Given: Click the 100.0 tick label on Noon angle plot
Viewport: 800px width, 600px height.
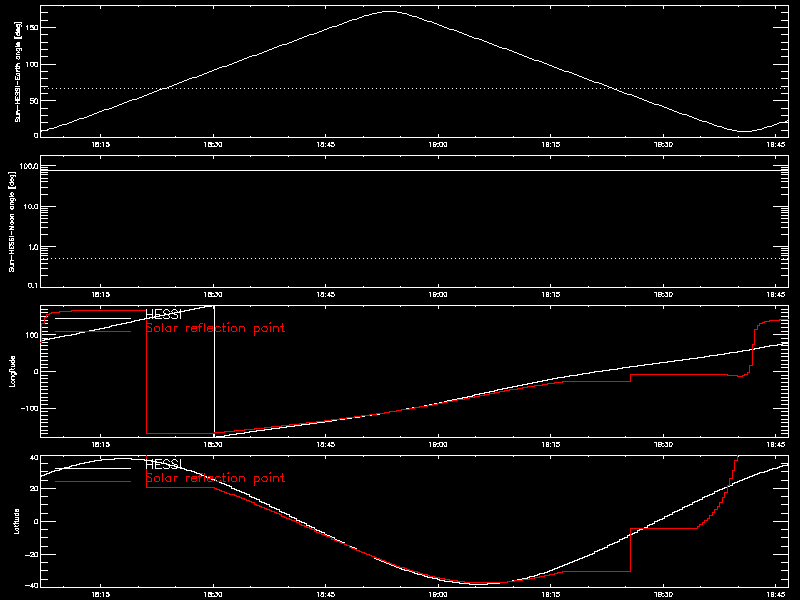Looking at the screenshot, I should click(29, 166).
